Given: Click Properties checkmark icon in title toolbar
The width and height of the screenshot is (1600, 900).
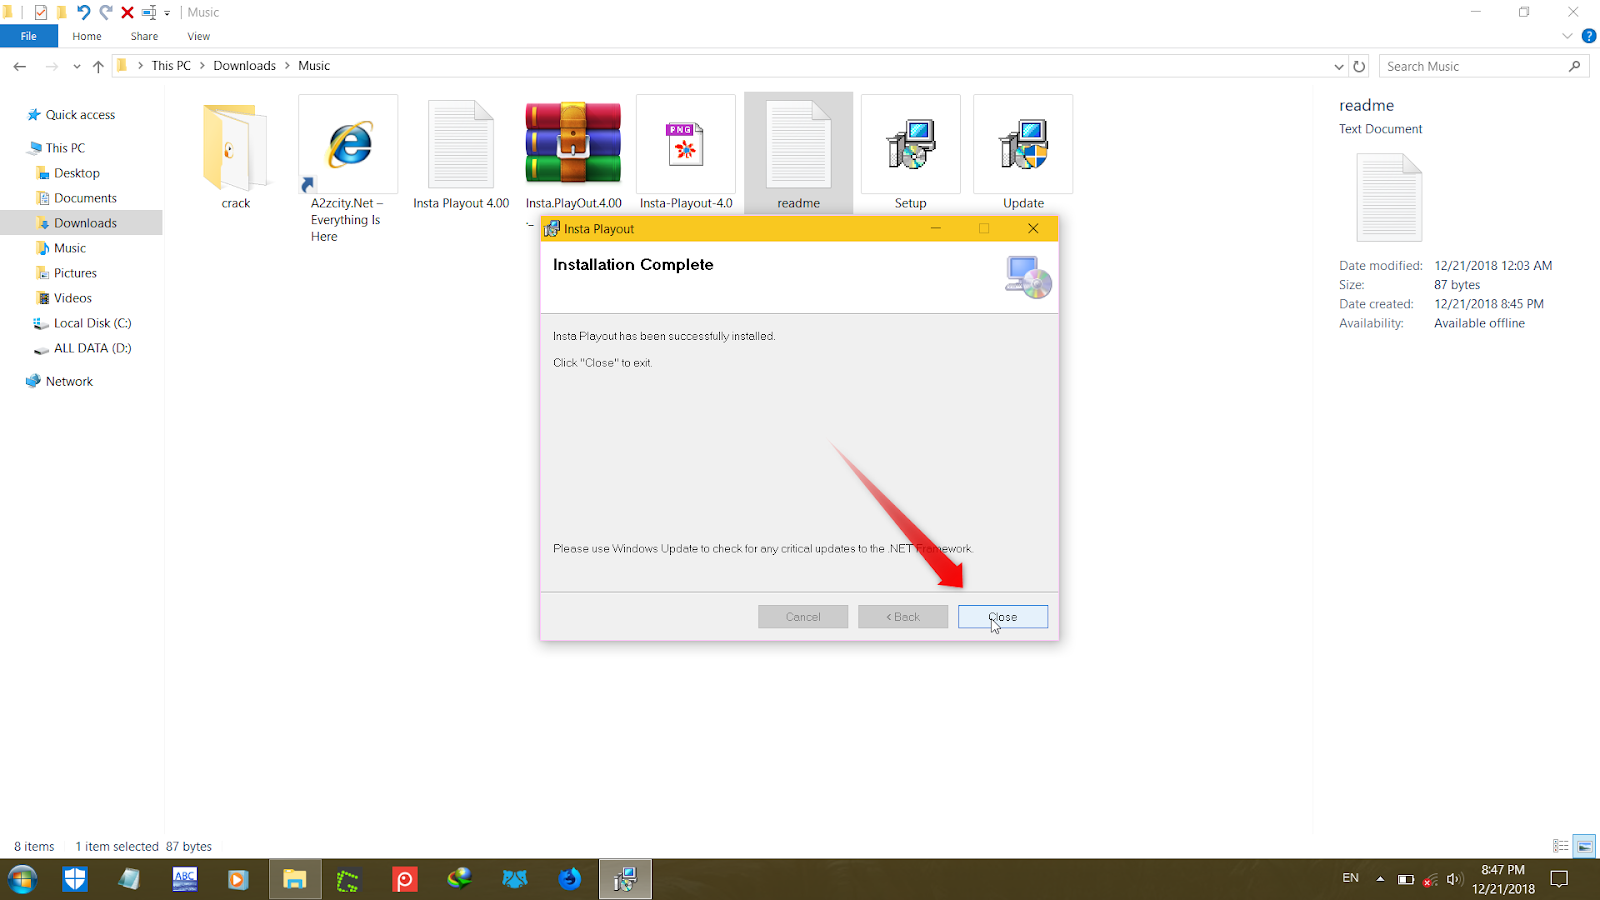Looking at the screenshot, I should pyautogui.click(x=40, y=13).
